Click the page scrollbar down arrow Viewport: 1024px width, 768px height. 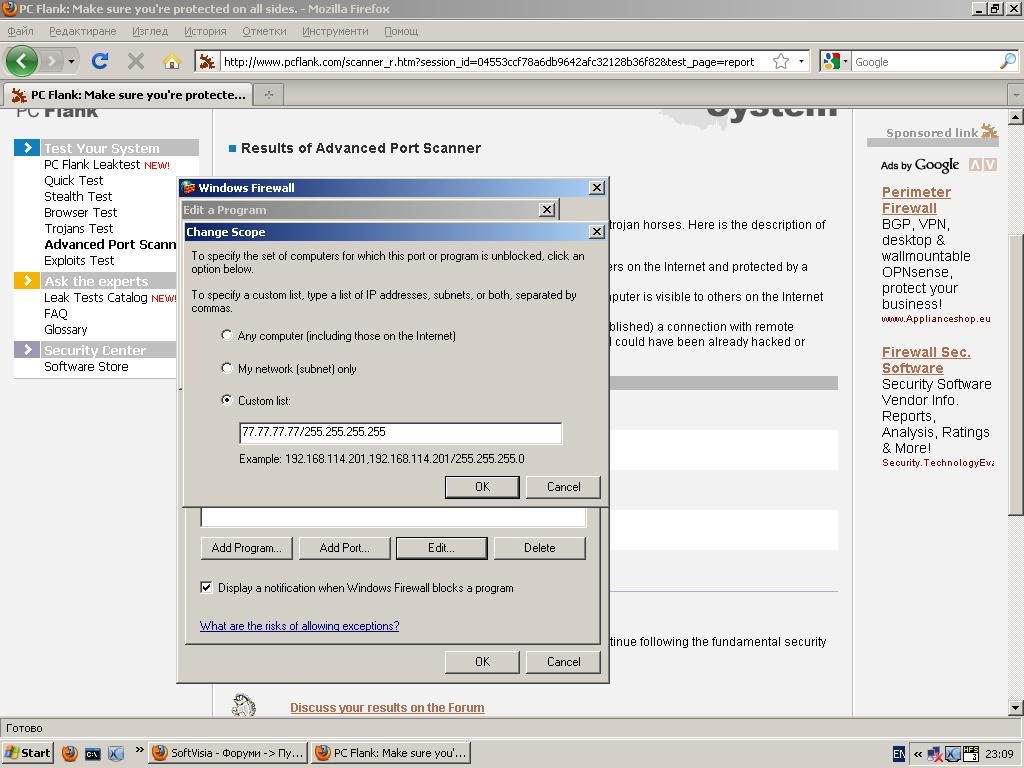tap(1016, 707)
